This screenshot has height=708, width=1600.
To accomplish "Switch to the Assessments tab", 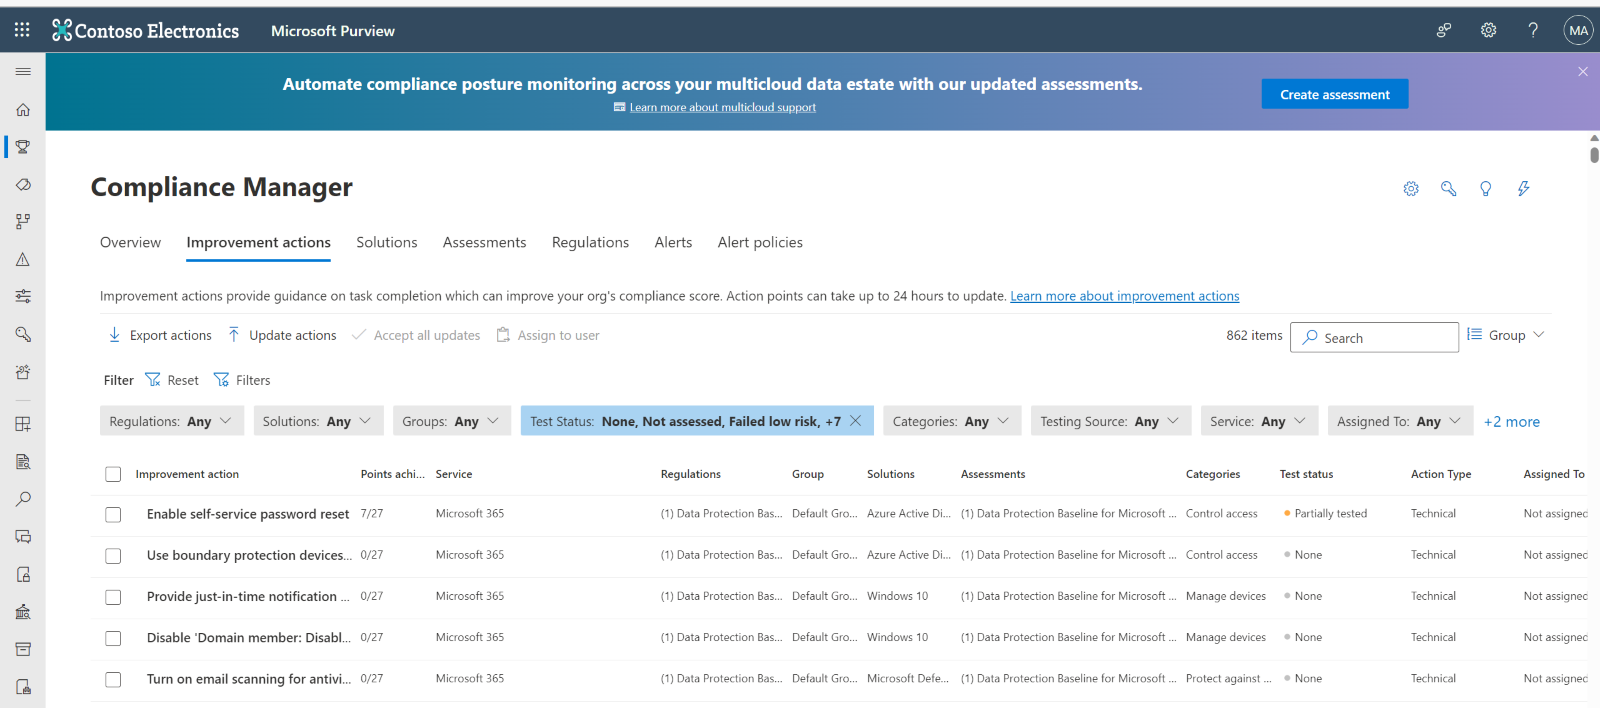I will 484,242.
